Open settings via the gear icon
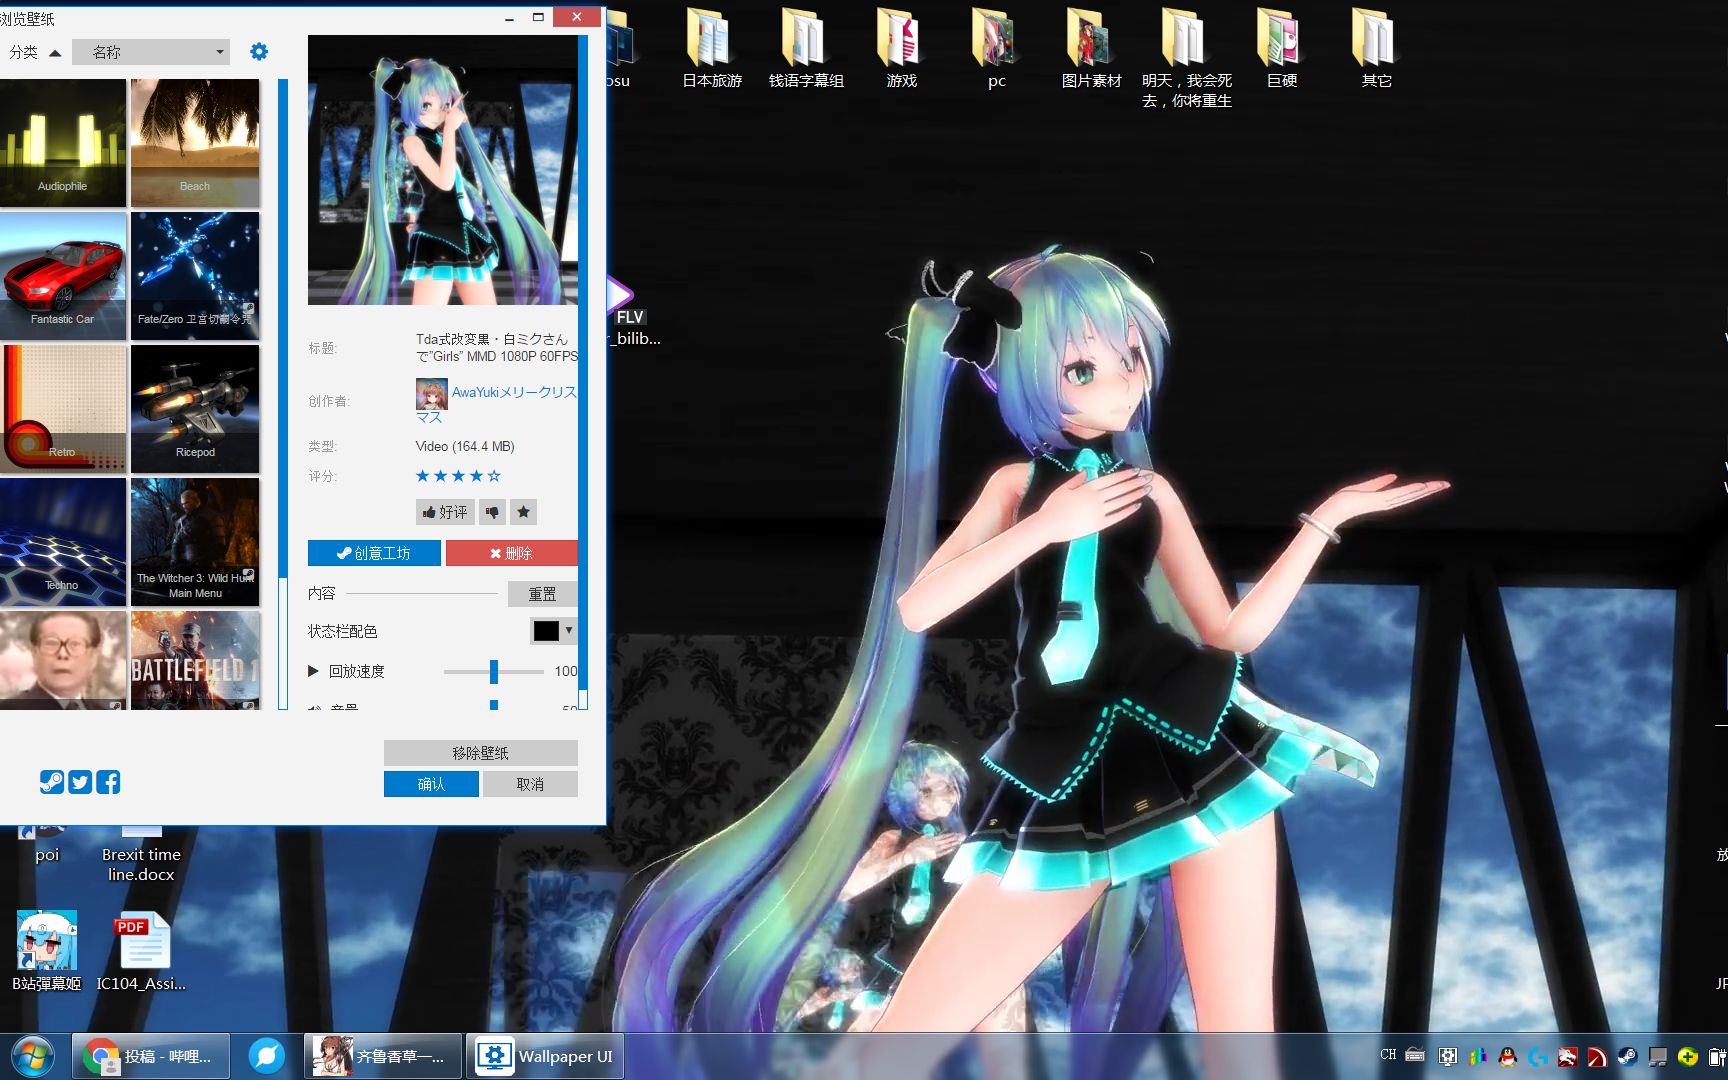Screen dimensions: 1728x1080 [258, 51]
